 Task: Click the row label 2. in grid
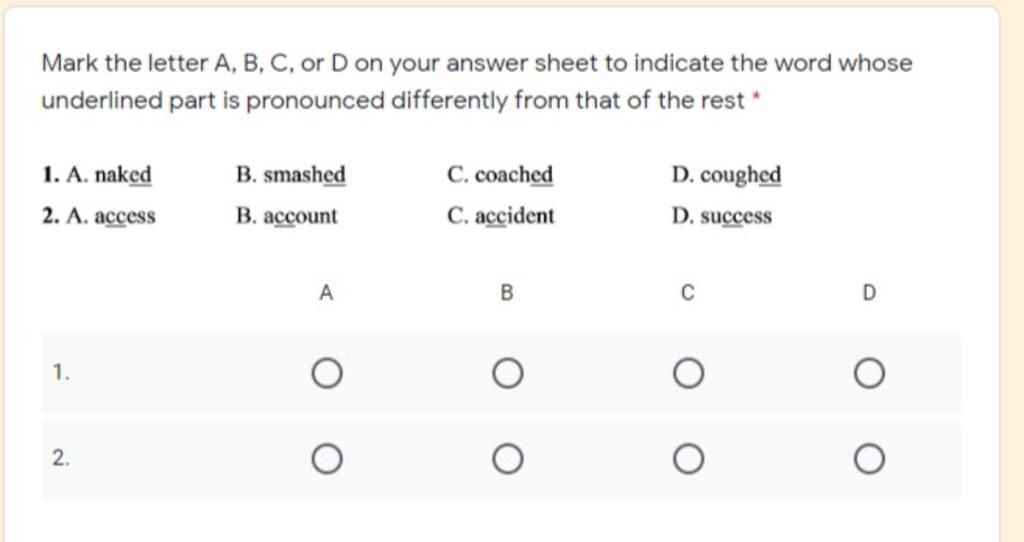point(62,459)
